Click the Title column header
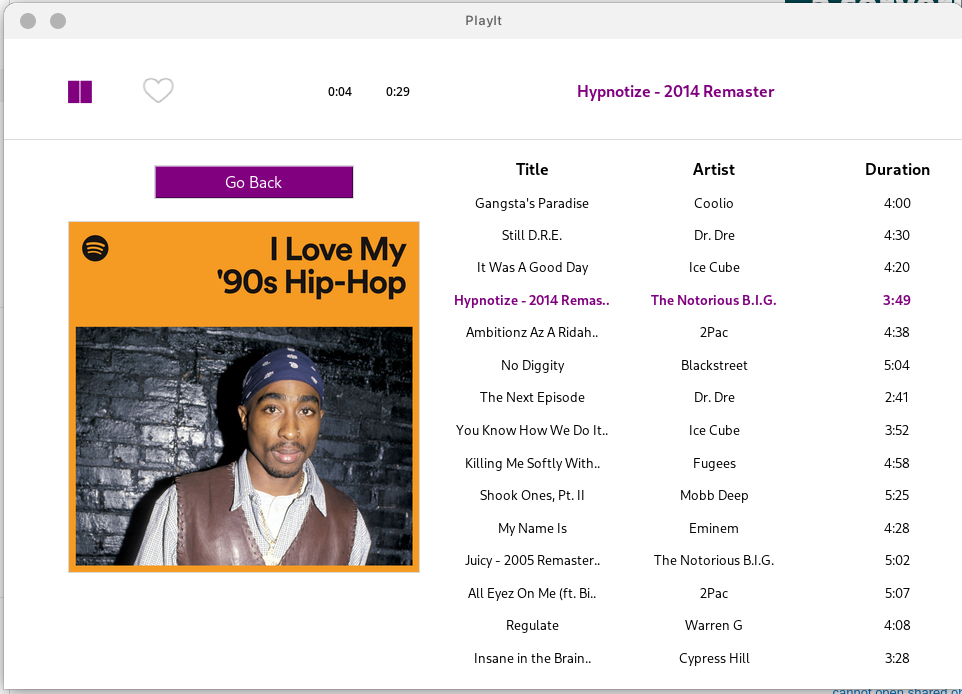The image size is (962, 694). pyautogui.click(x=532, y=169)
